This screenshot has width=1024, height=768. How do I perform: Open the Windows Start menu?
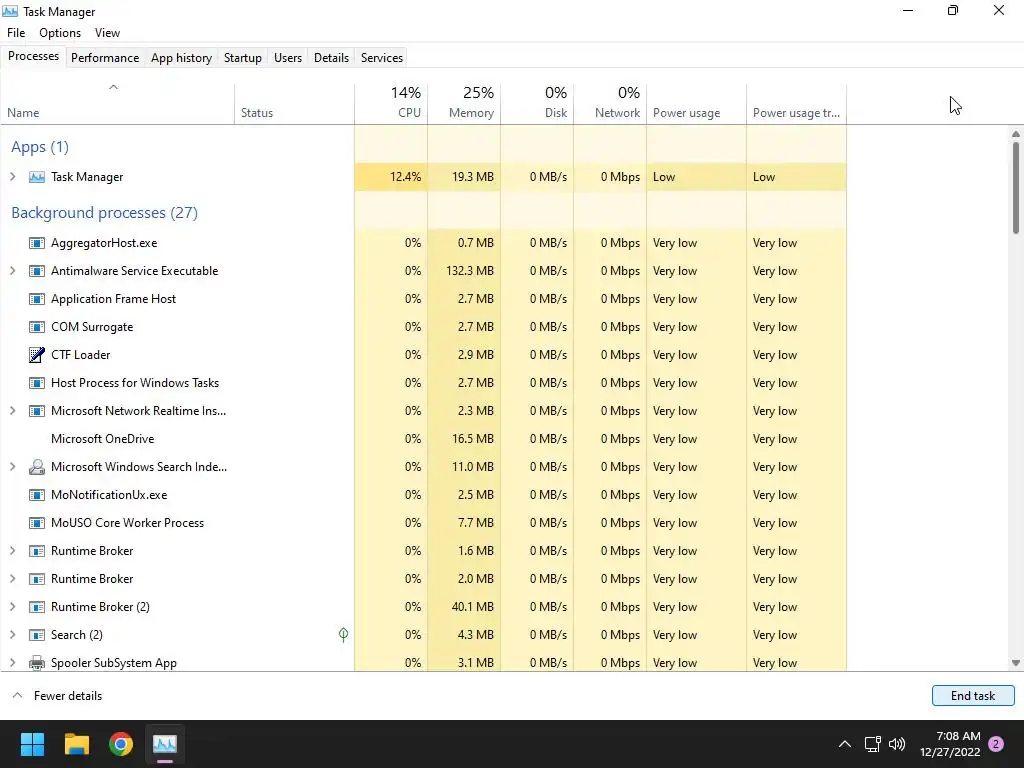click(x=32, y=744)
